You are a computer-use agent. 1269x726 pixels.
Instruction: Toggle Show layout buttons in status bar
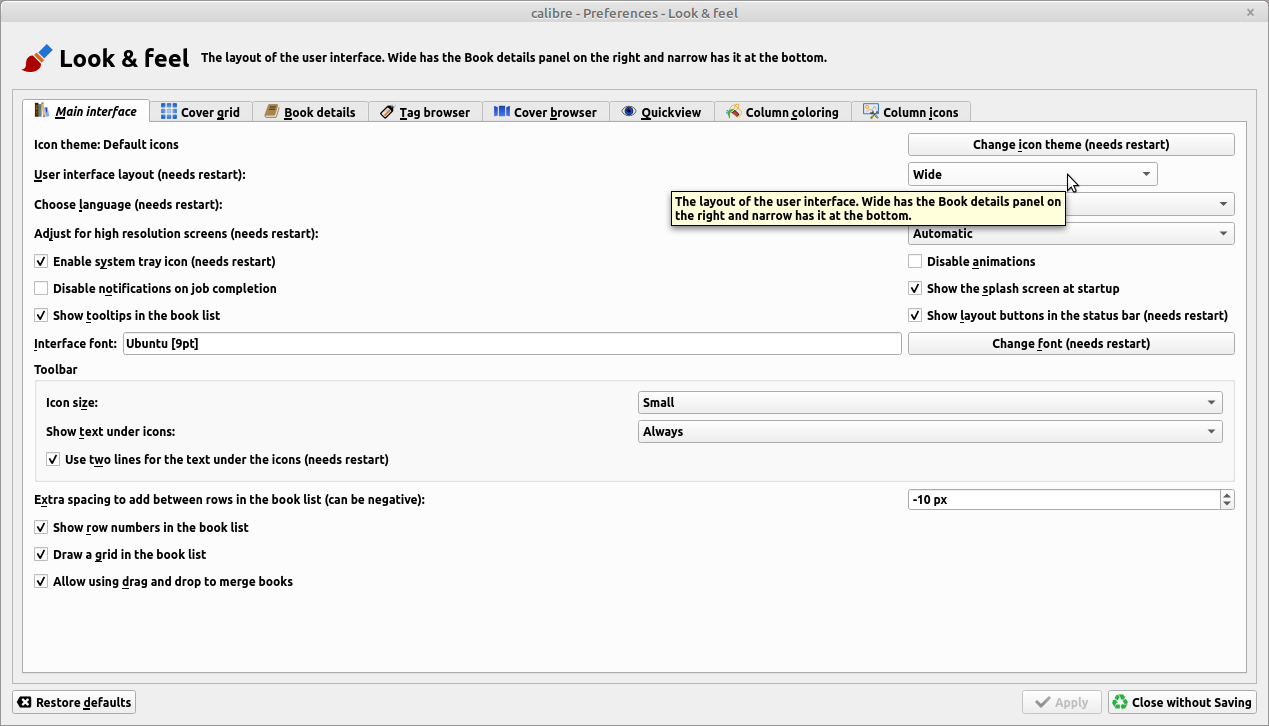[915, 315]
